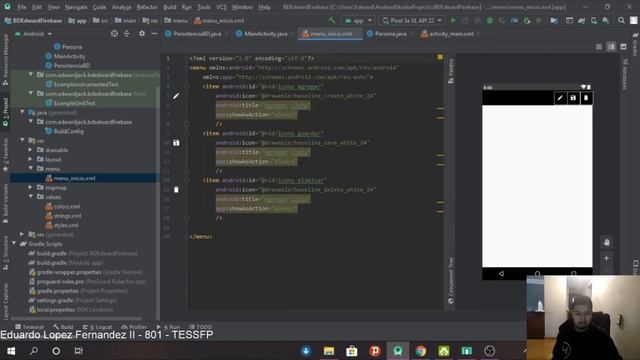This screenshot has height=360, width=640.
Task: Click the Select Opened File target icon
Action: (114, 34)
